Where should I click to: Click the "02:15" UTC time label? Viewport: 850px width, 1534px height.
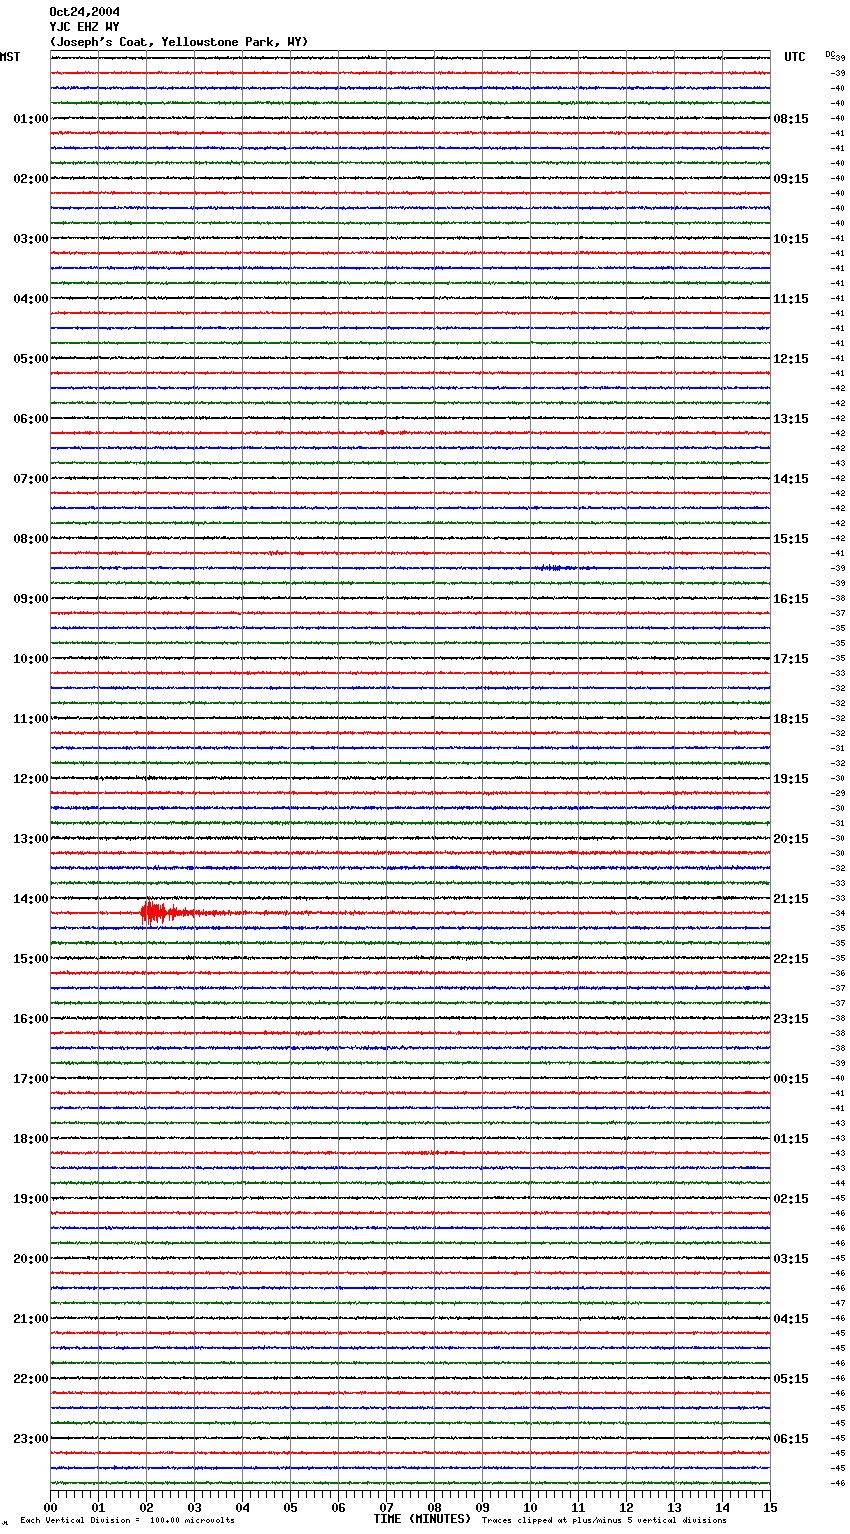[x=791, y=1199]
